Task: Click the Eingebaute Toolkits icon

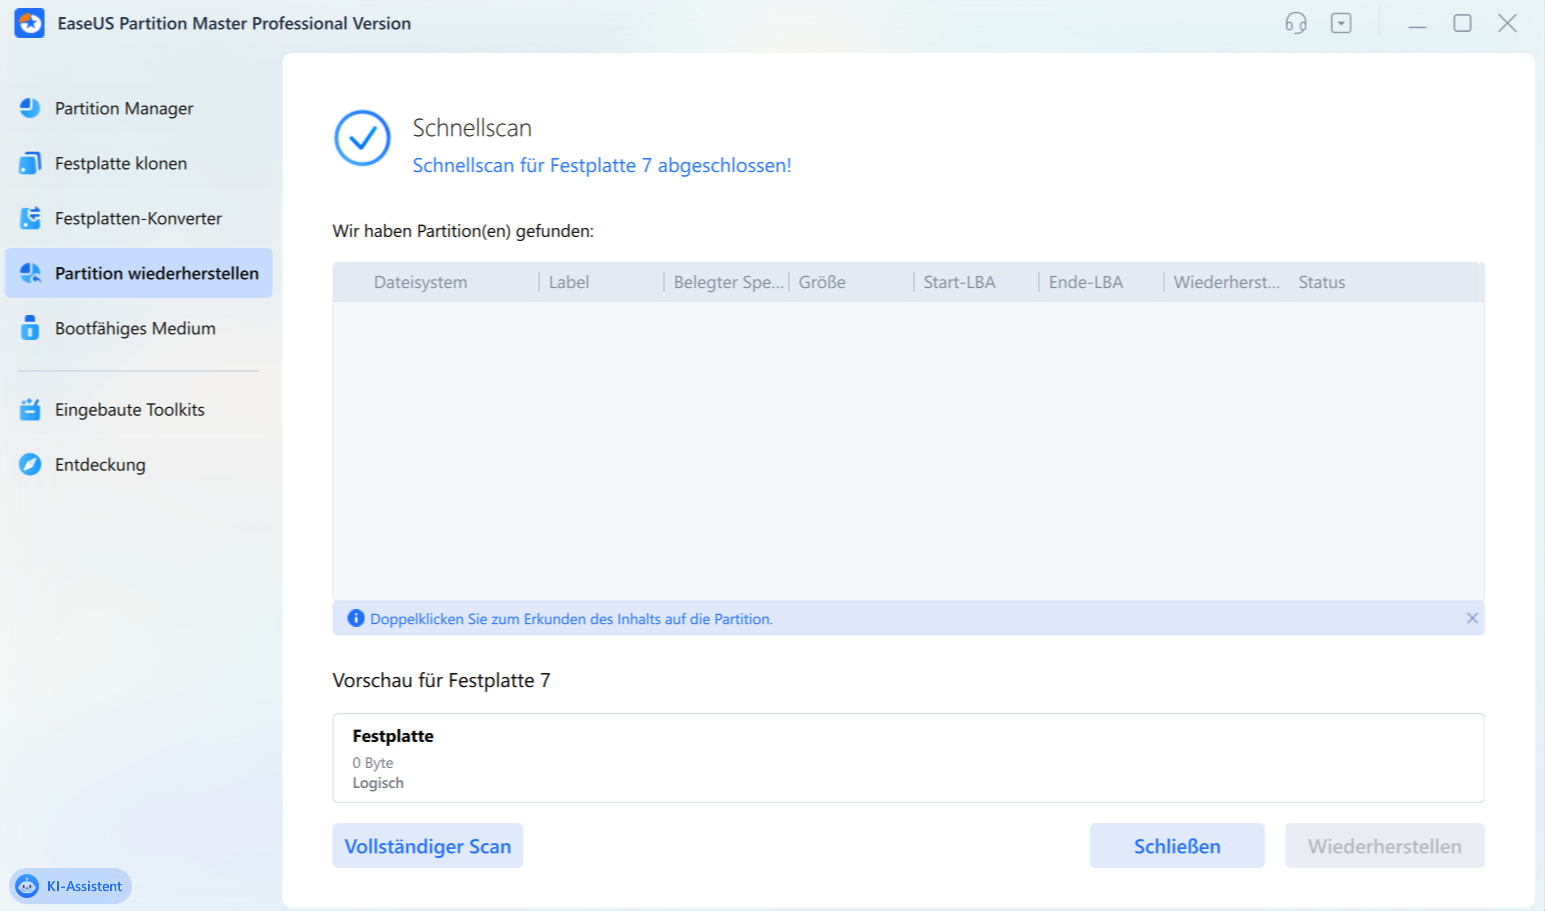Action: click(30, 409)
